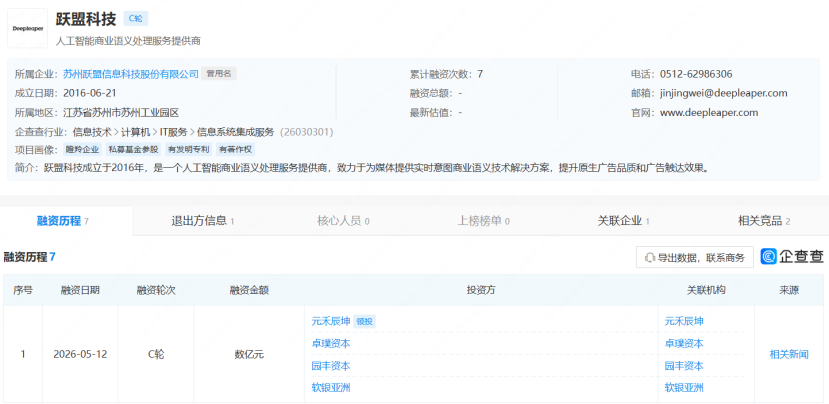Click the 领投 tag next to 元禾辰坤

(x=364, y=321)
